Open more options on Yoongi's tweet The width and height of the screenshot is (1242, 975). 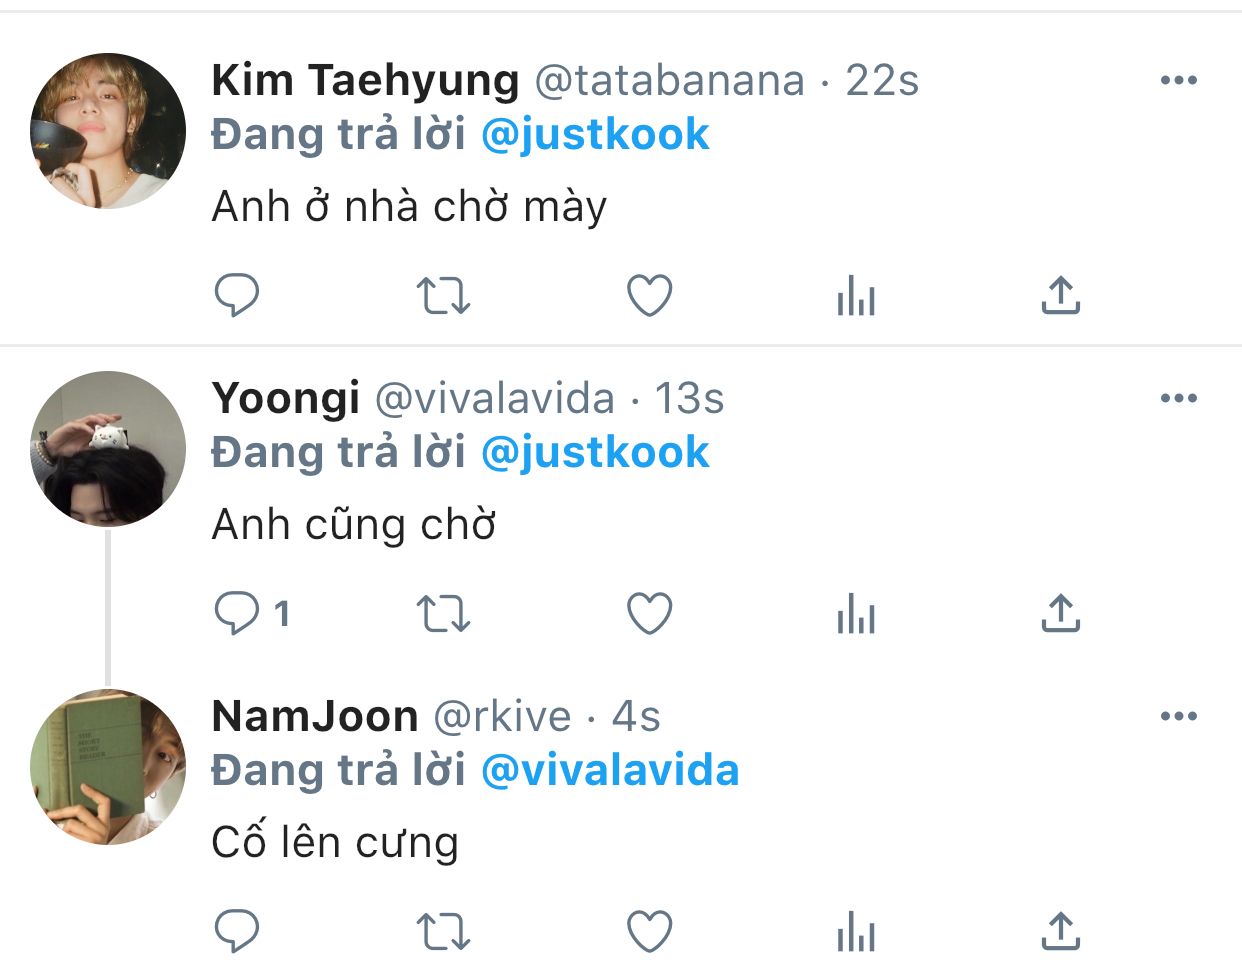click(x=1179, y=398)
